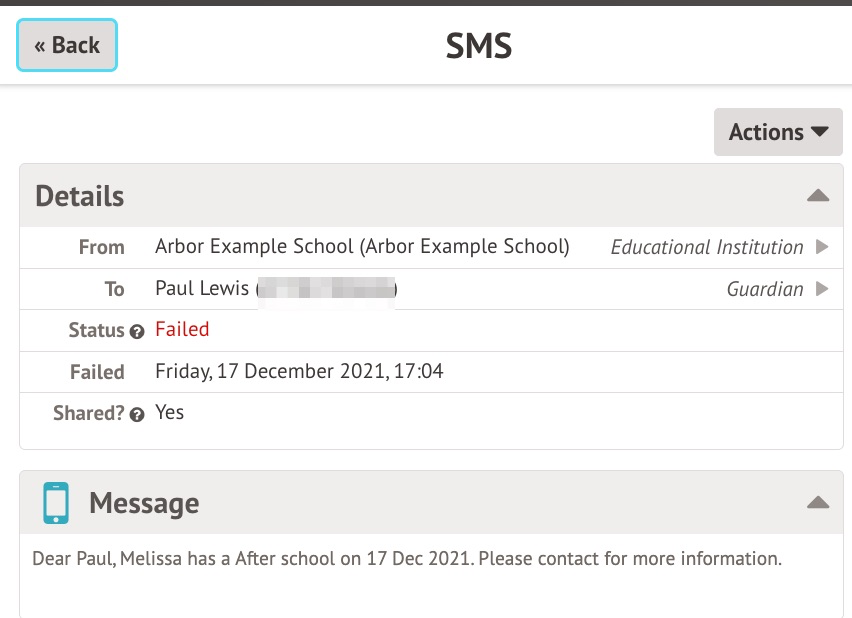Open the Actions dropdown menu

click(x=778, y=132)
